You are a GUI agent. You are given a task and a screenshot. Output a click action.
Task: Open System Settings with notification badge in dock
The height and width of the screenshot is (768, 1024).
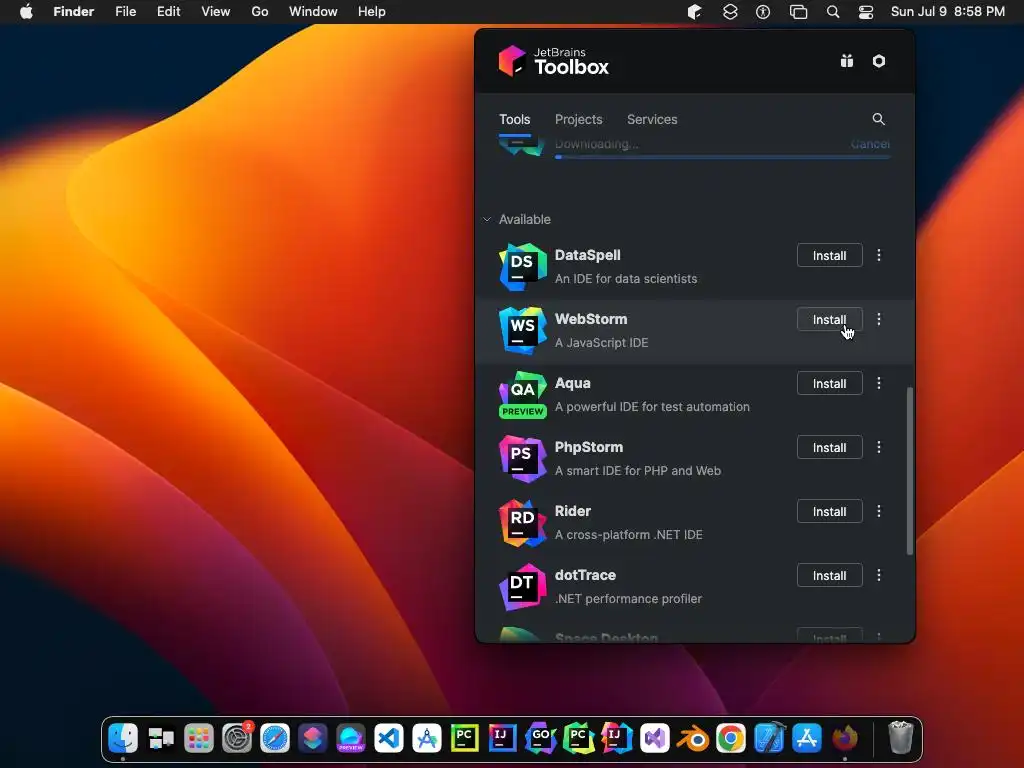(237, 739)
